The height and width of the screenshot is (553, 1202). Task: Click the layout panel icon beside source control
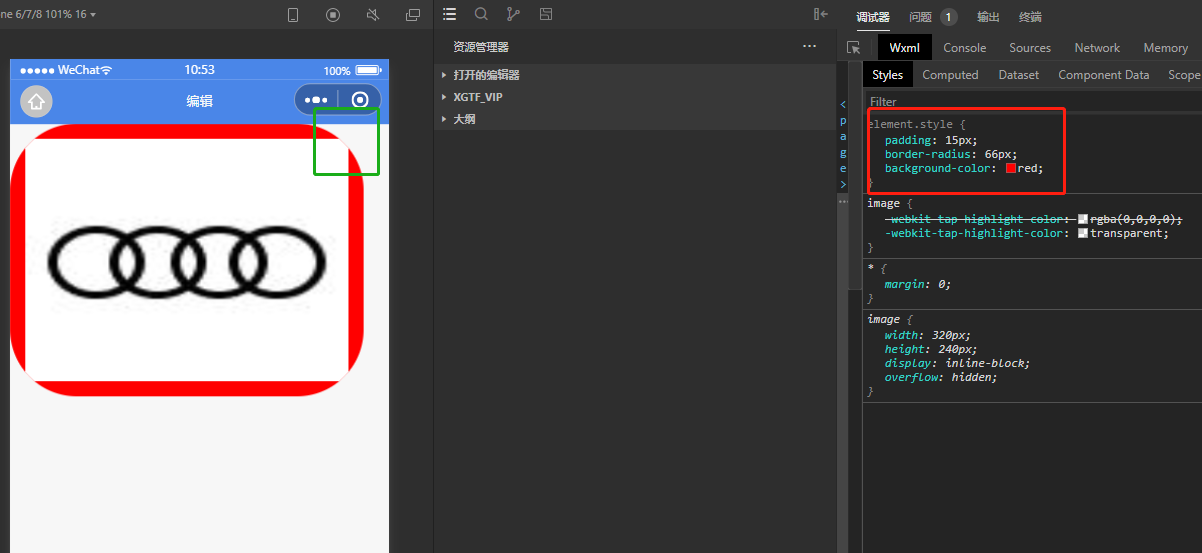pyautogui.click(x=545, y=14)
